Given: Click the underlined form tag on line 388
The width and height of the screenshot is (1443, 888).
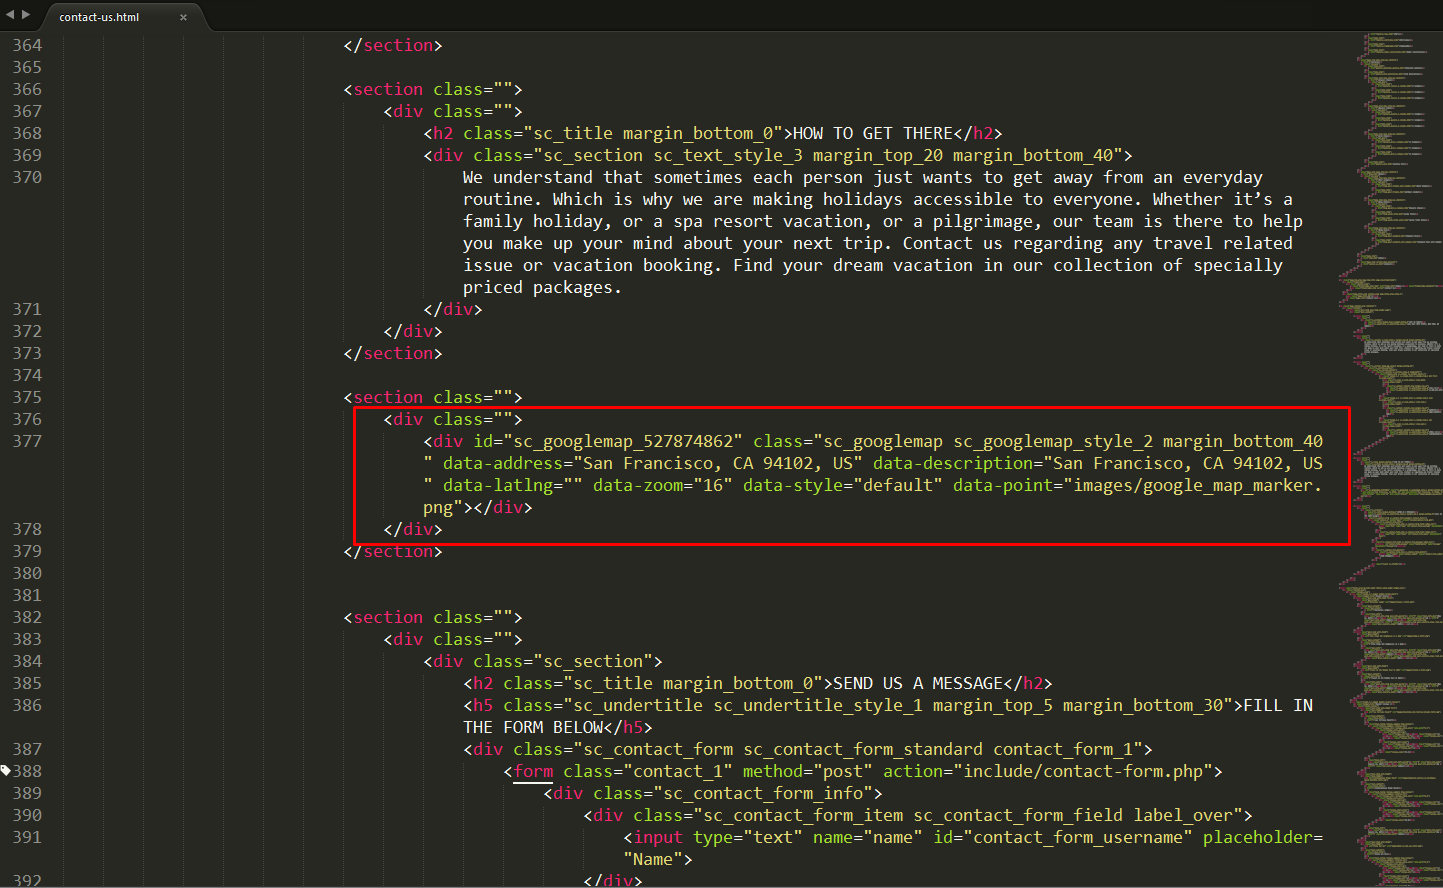Looking at the screenshot, I should point(533,771).
